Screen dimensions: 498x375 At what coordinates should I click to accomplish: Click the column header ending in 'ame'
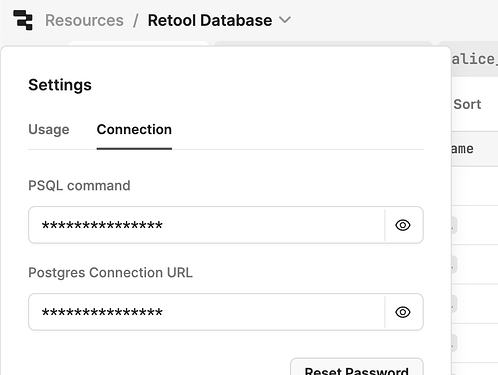(x=462, y=149)
